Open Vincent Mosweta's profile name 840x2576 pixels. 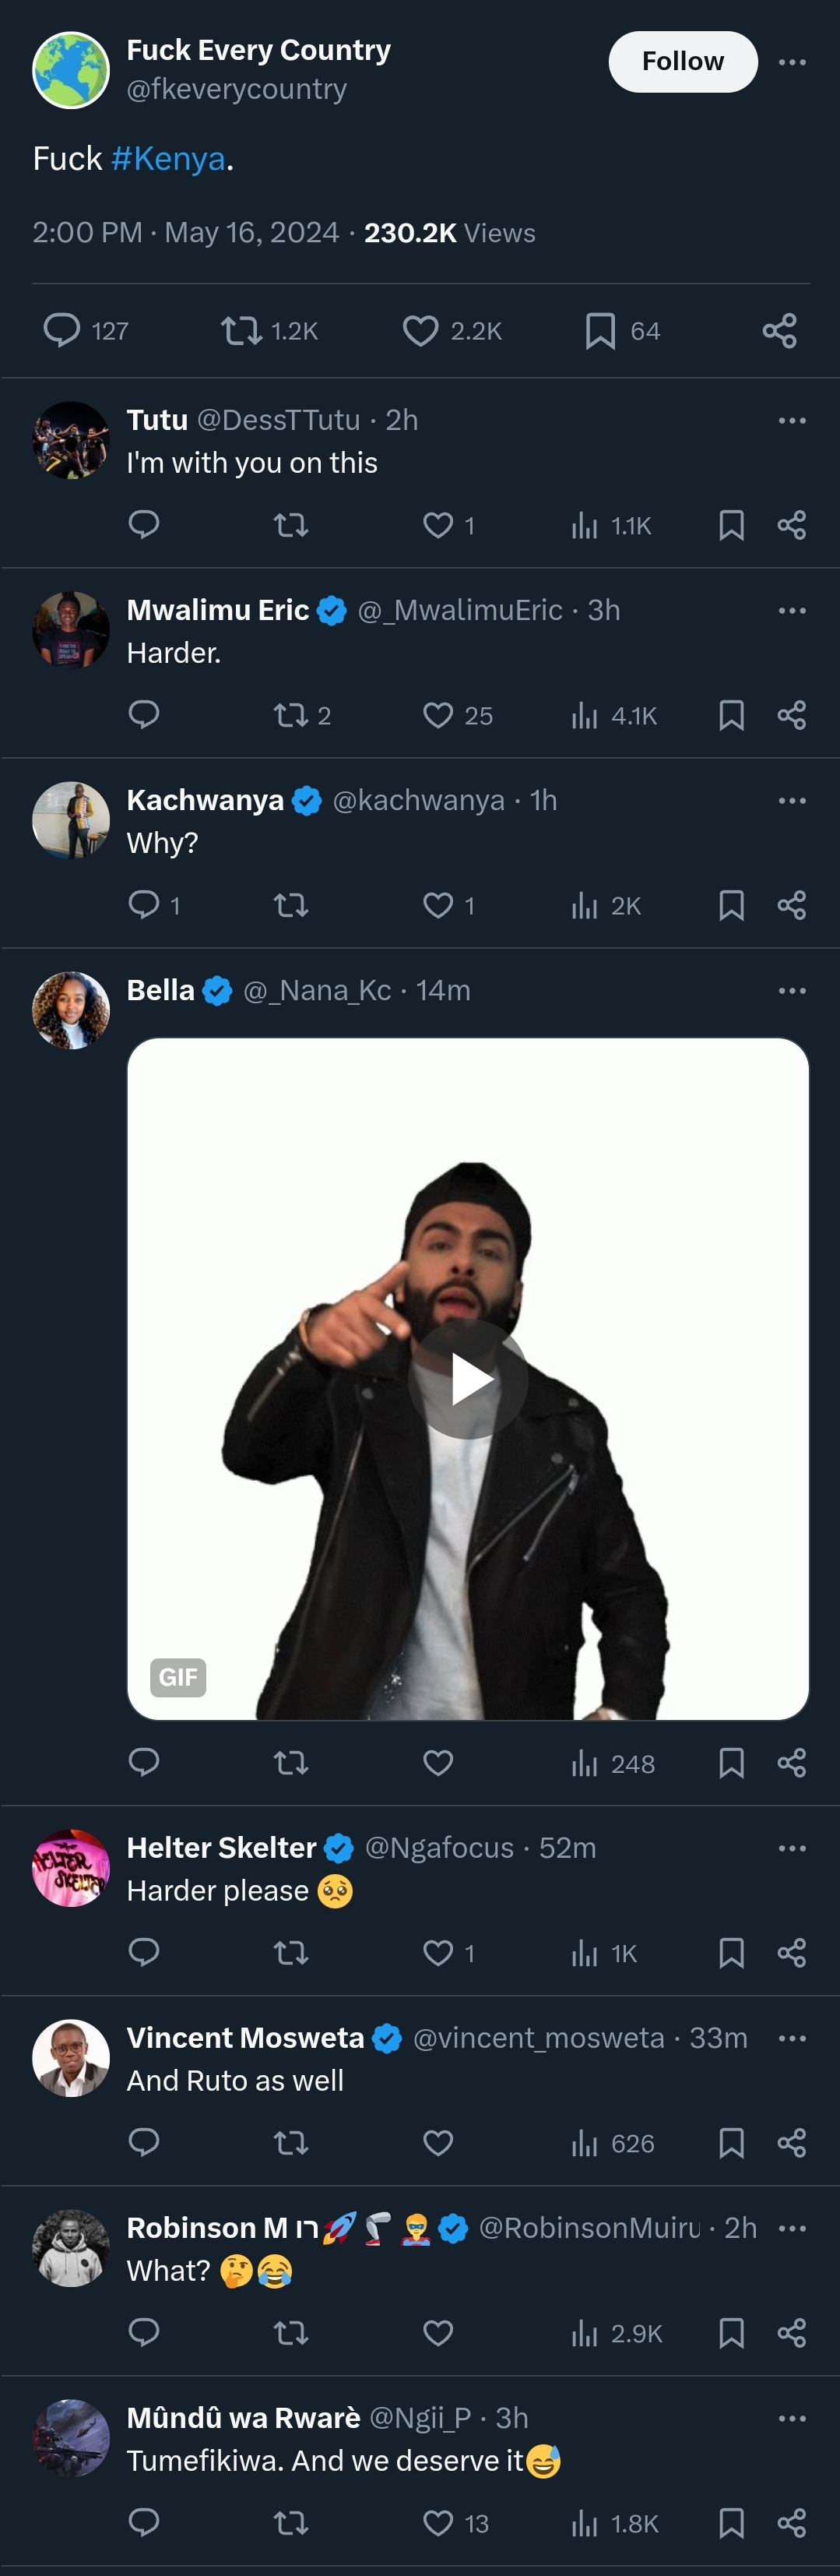[245, 2038]
